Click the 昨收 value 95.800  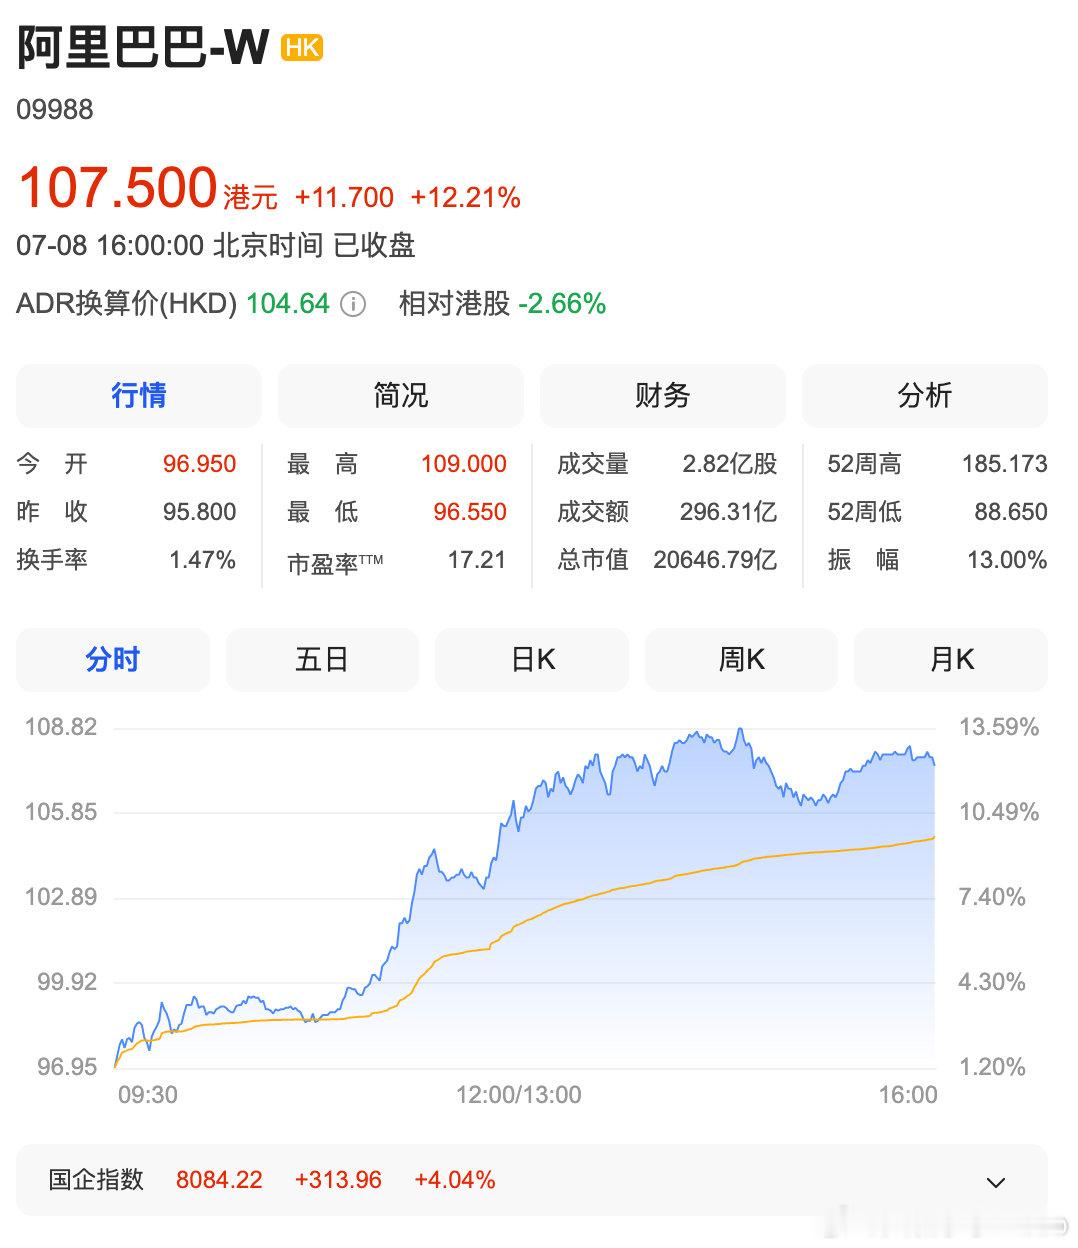pos(200,512)
